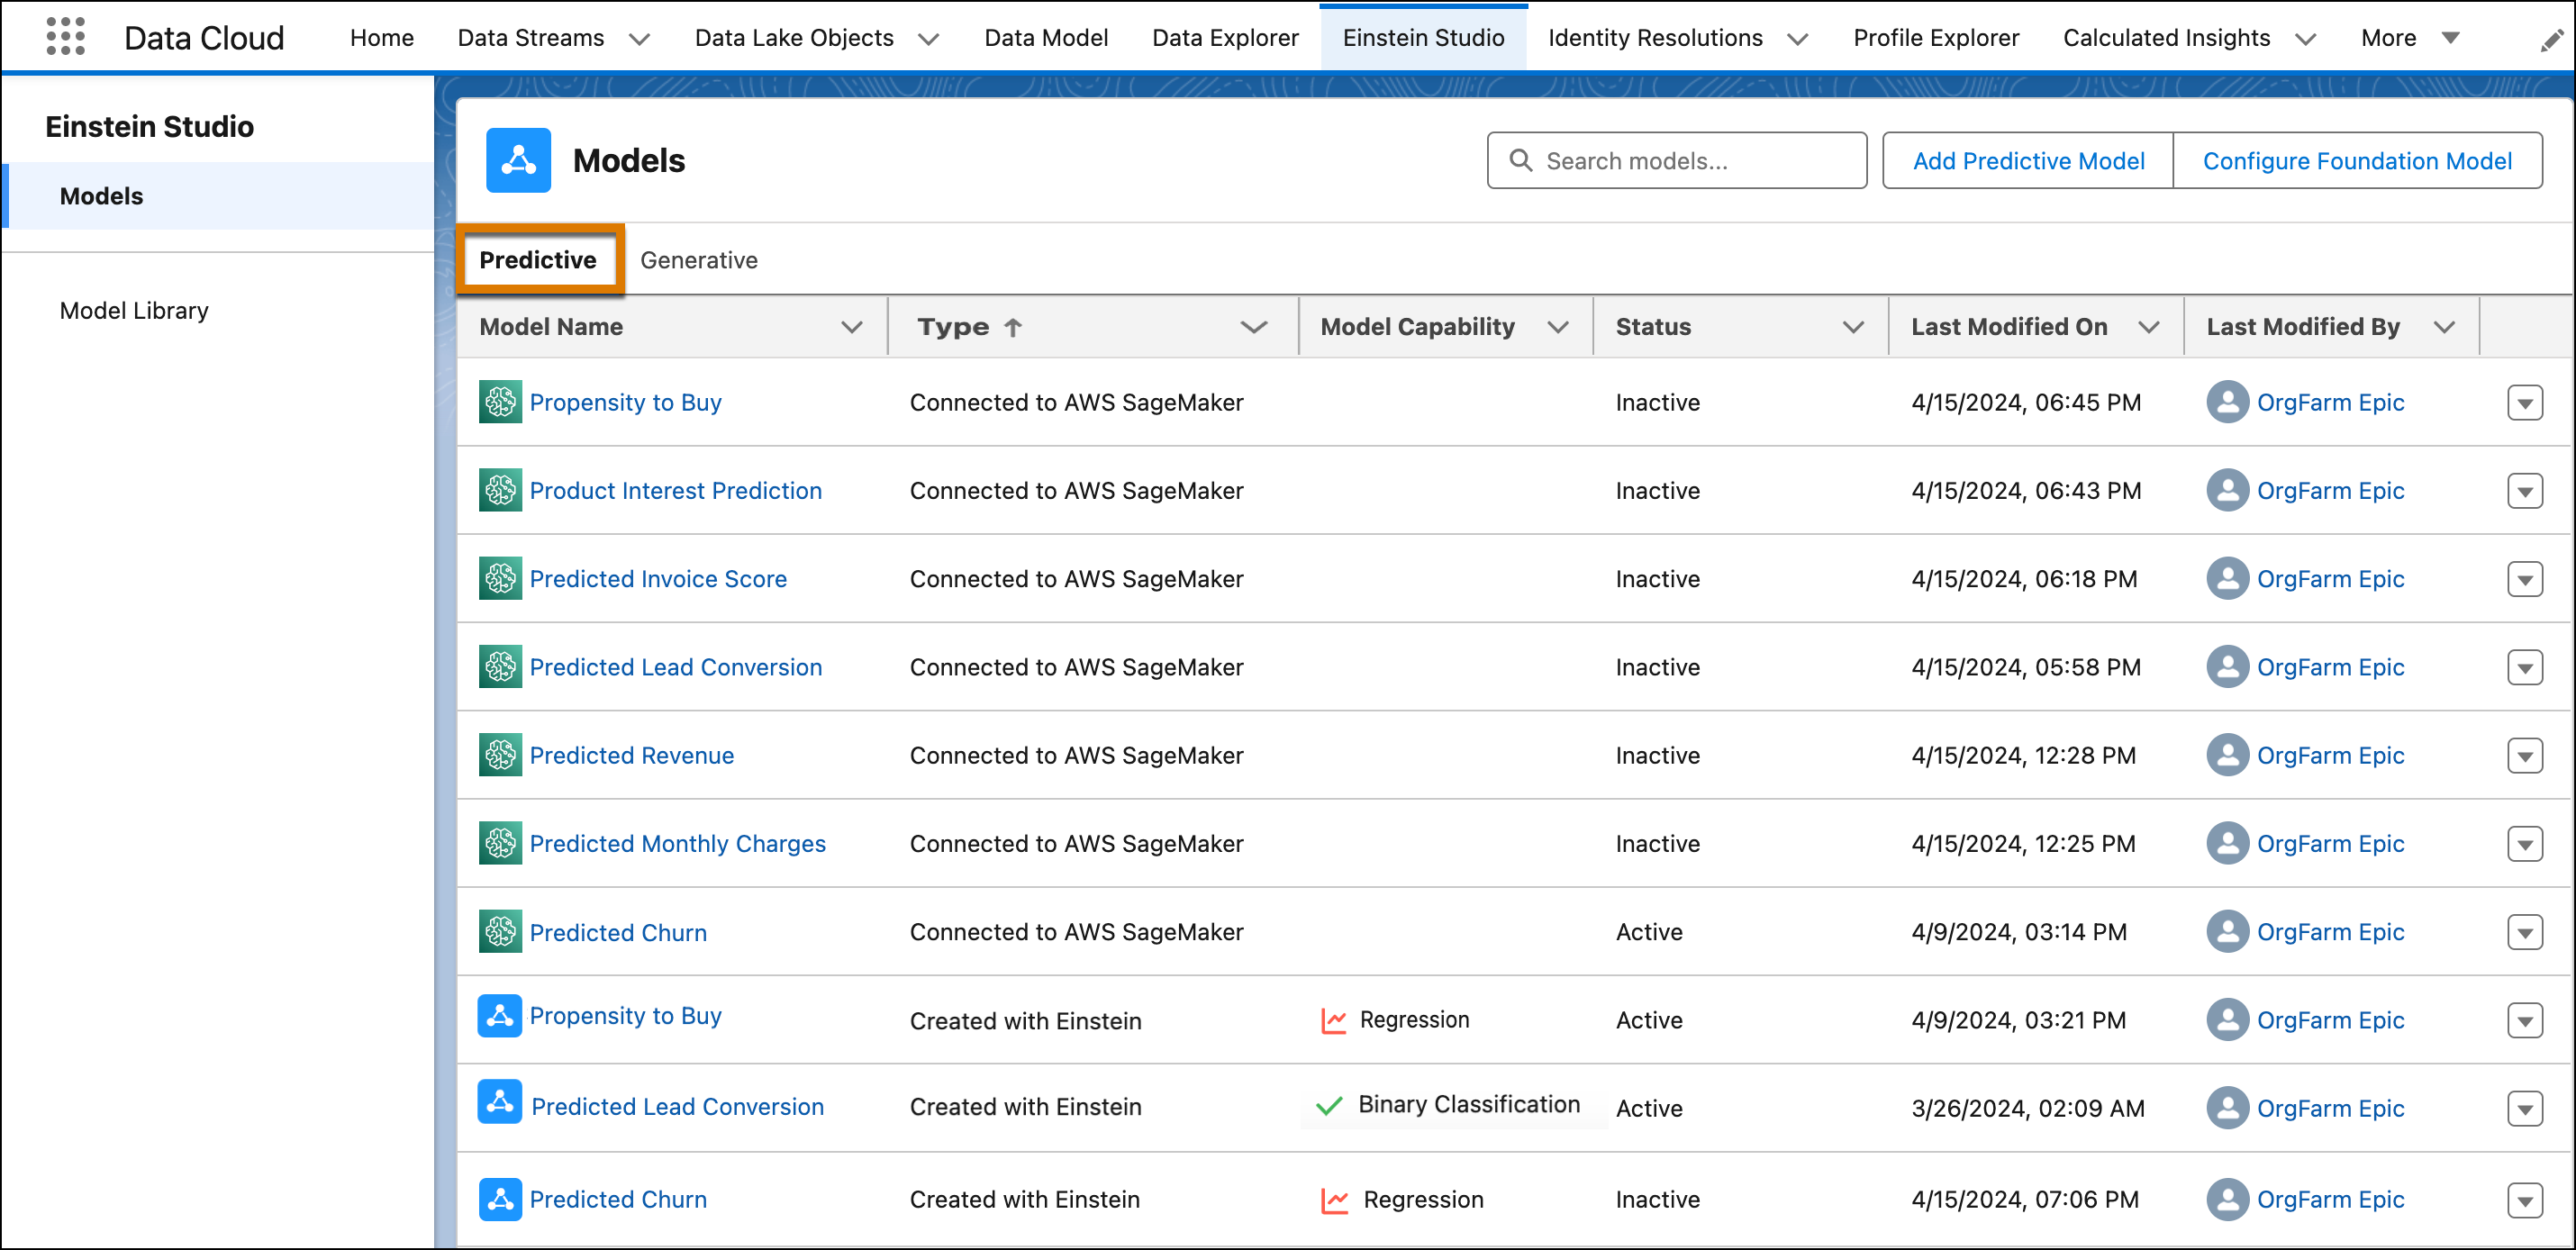Click the blue Models header icon

(518, 160)
